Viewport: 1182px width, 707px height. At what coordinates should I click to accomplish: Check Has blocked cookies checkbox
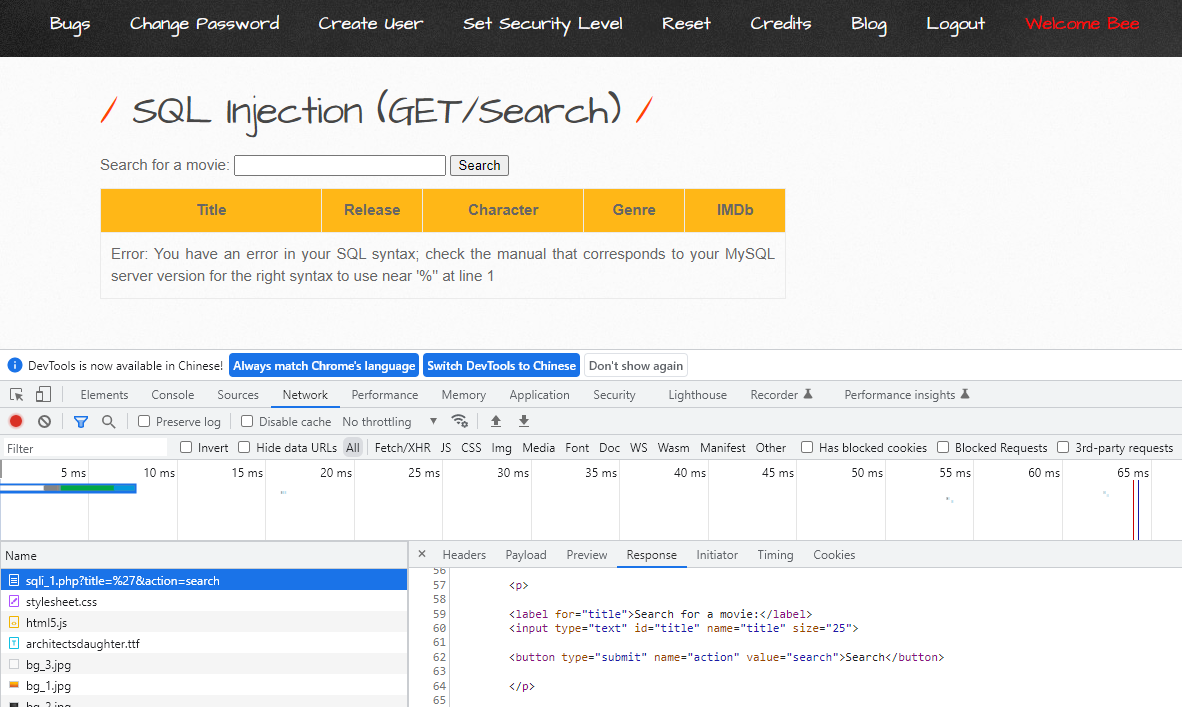[x=807, y=447]
